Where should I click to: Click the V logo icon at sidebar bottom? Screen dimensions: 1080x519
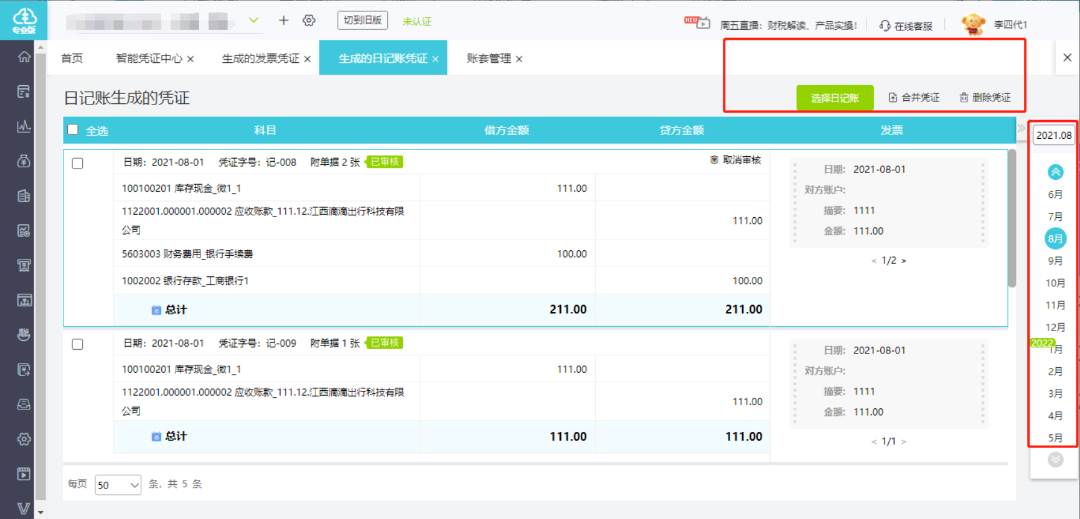click(24, 509)
